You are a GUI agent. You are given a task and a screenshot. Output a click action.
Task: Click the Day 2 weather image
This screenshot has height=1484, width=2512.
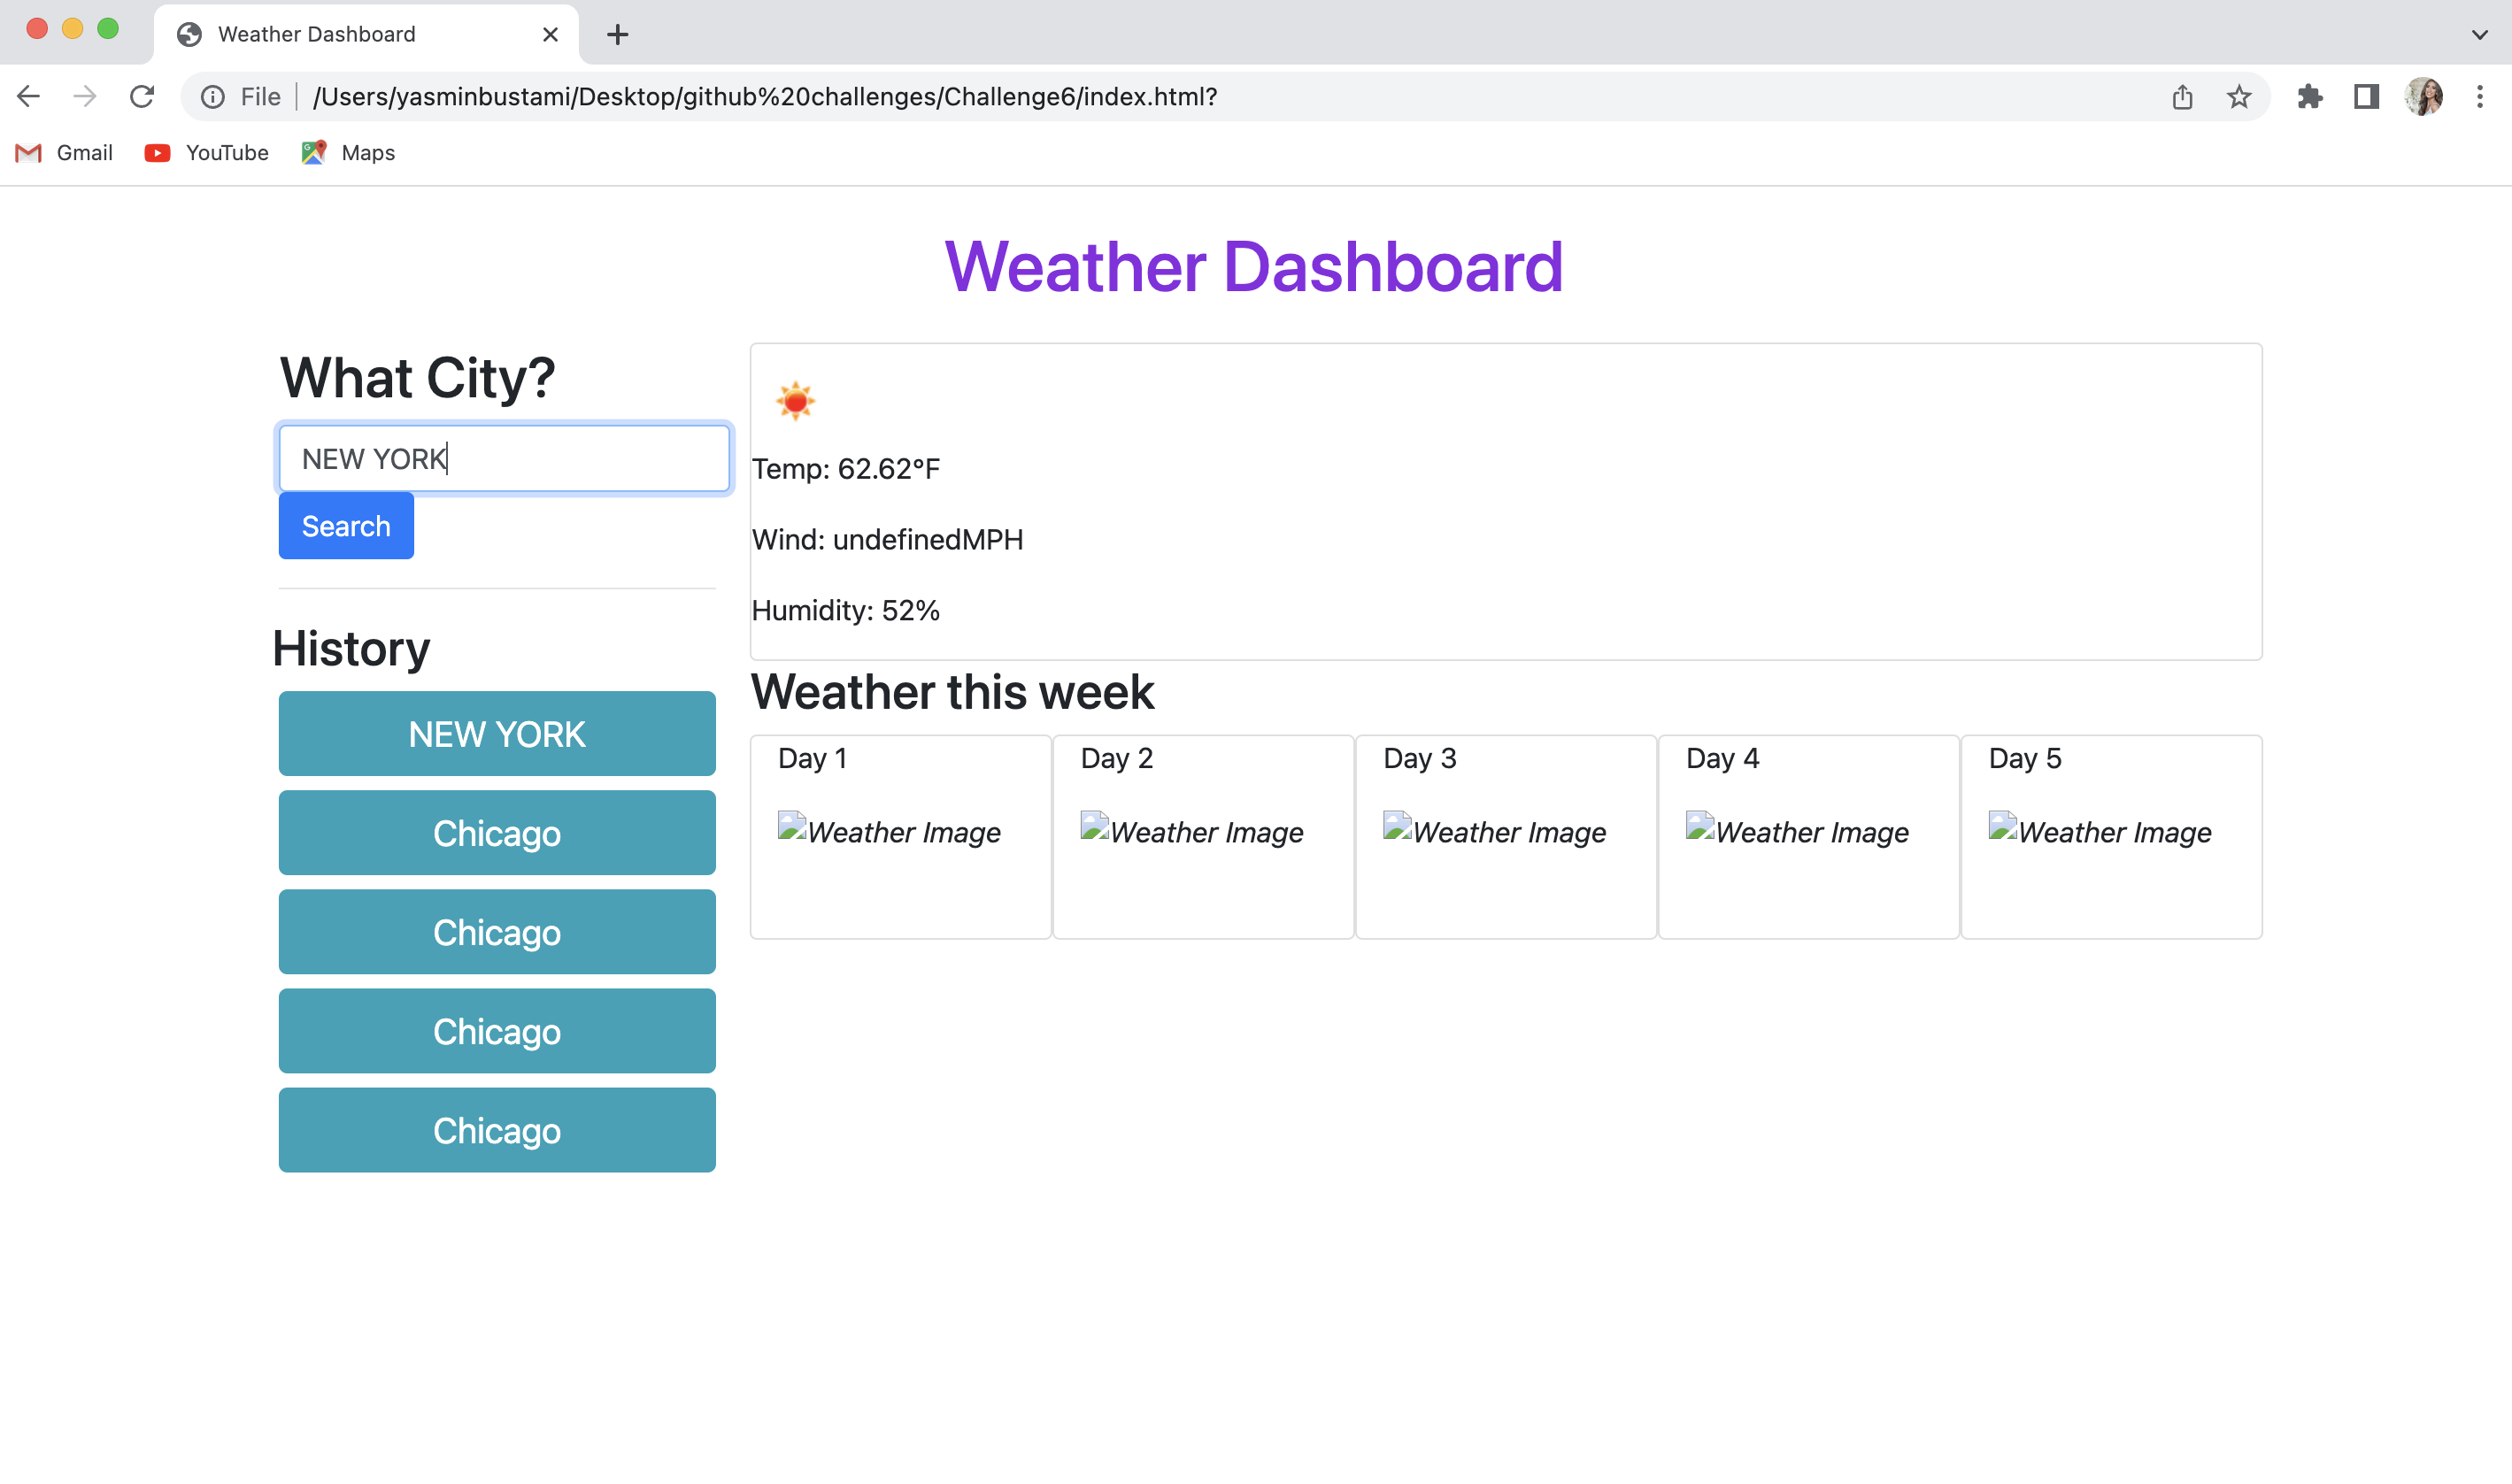tap(1192, 832)
